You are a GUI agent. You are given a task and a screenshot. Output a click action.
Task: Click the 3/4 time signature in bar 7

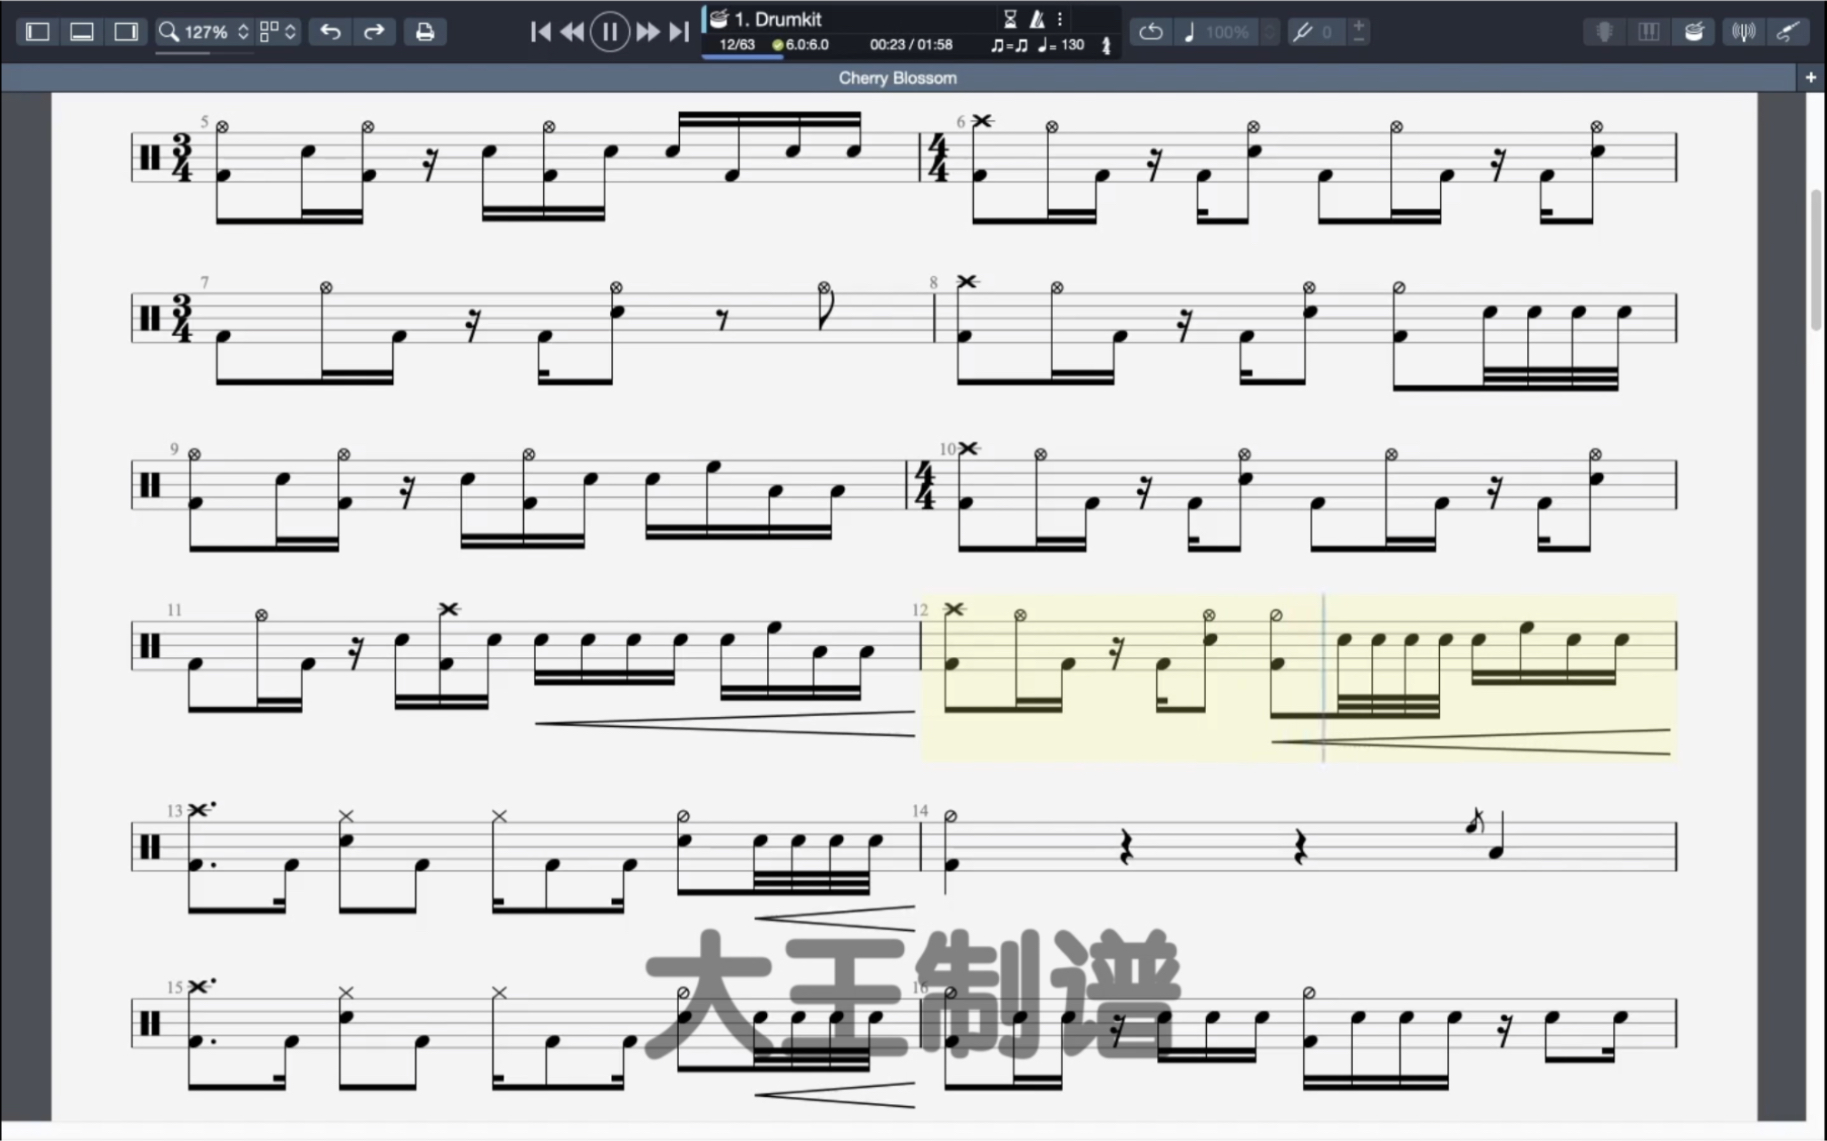click(x=182, y=320)
